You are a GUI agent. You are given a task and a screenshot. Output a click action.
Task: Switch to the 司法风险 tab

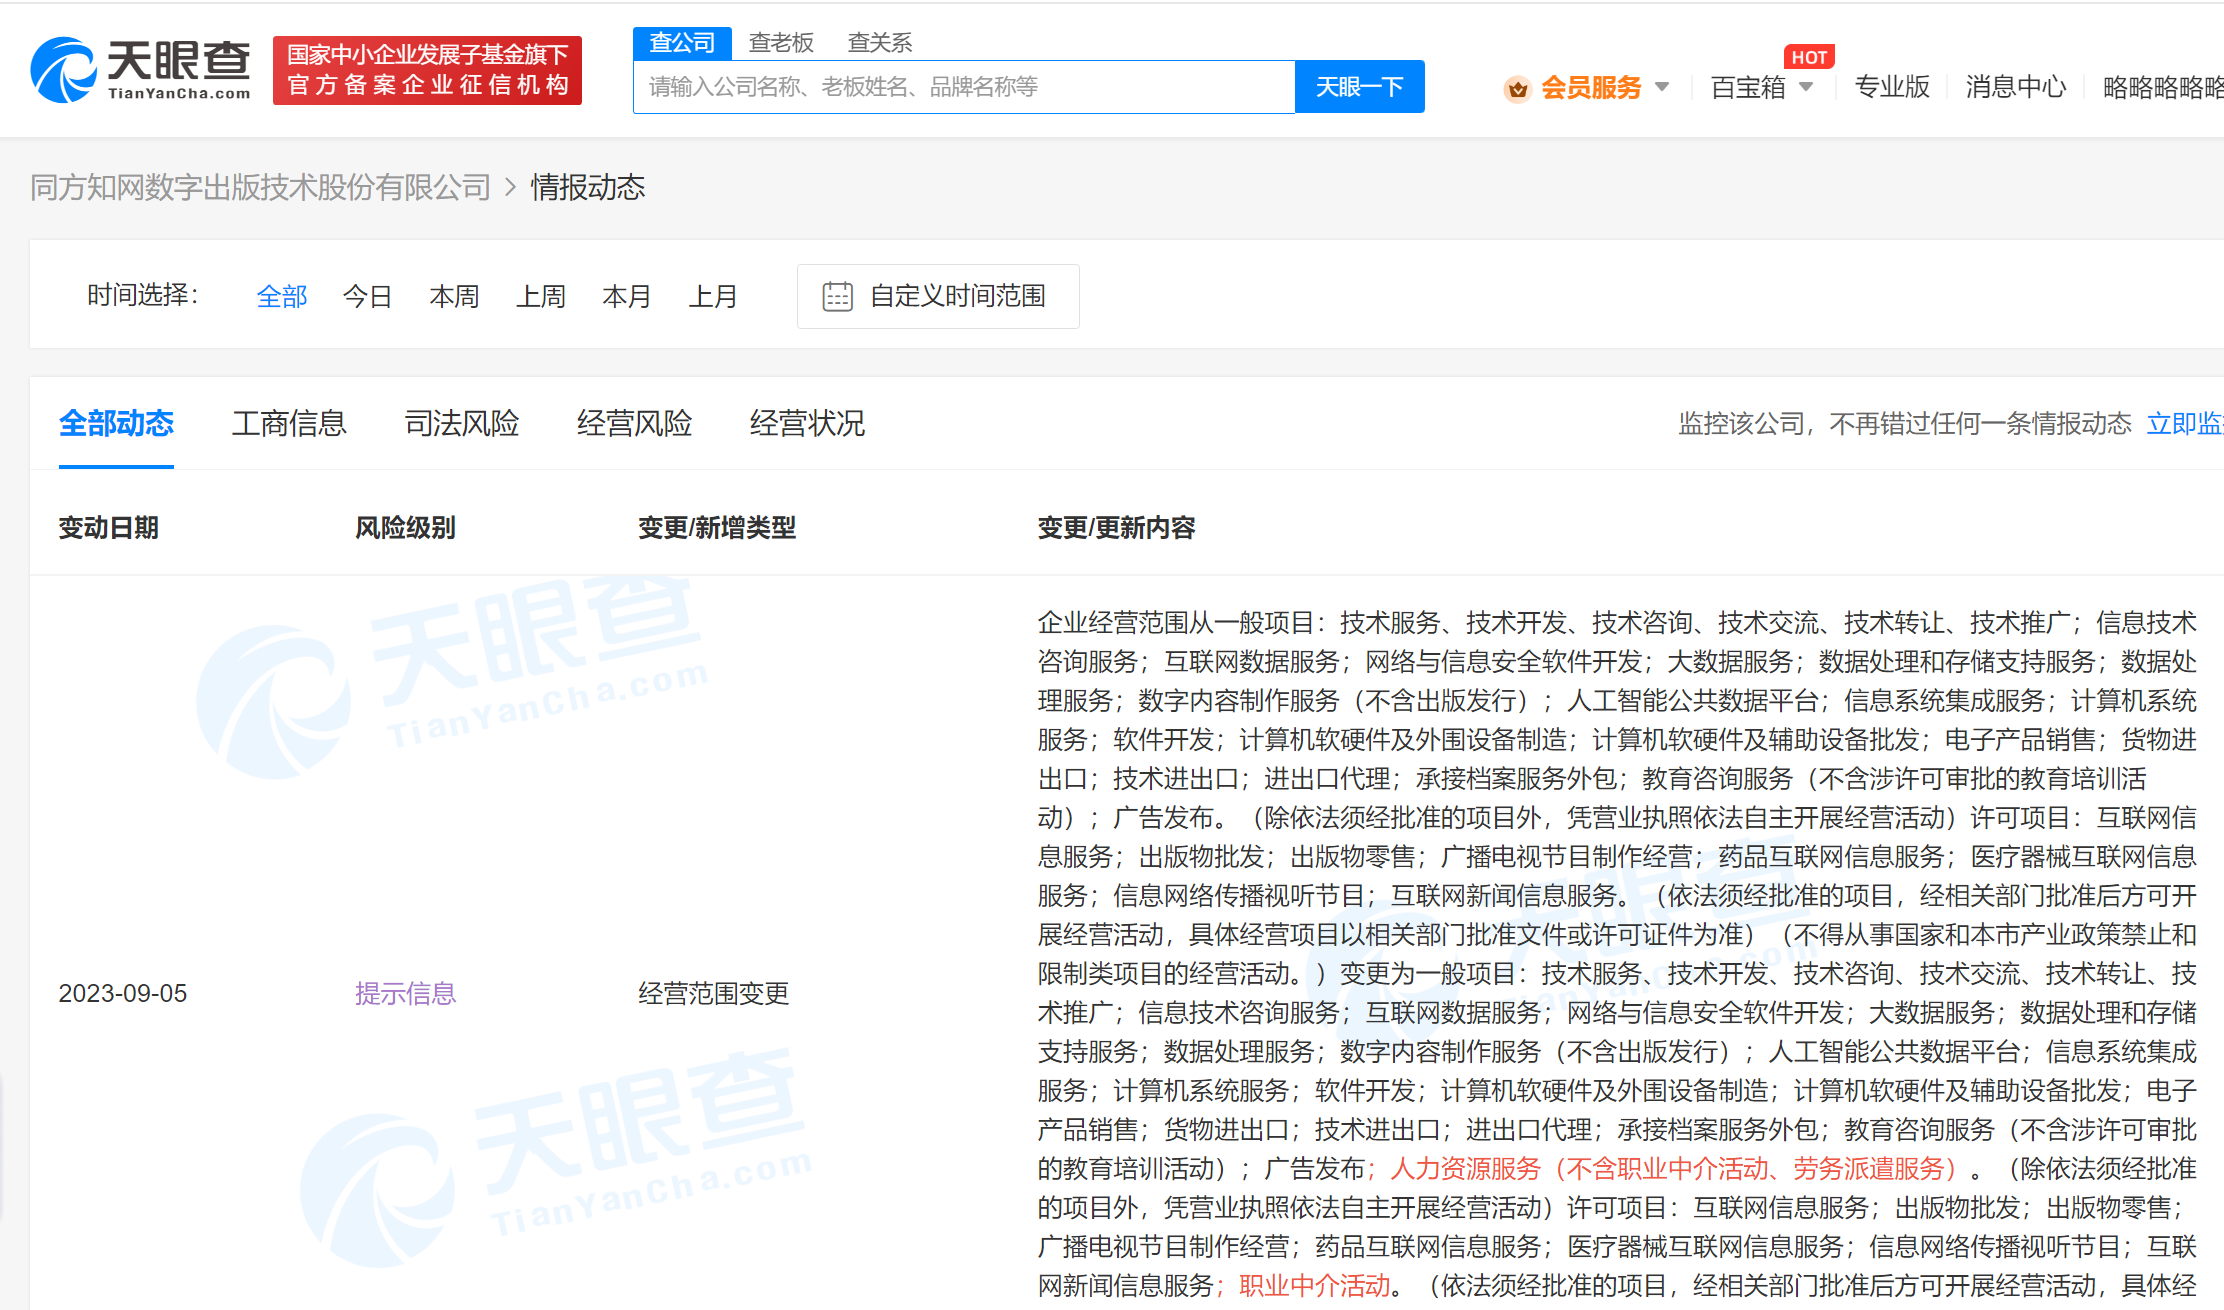click(462, 423)
